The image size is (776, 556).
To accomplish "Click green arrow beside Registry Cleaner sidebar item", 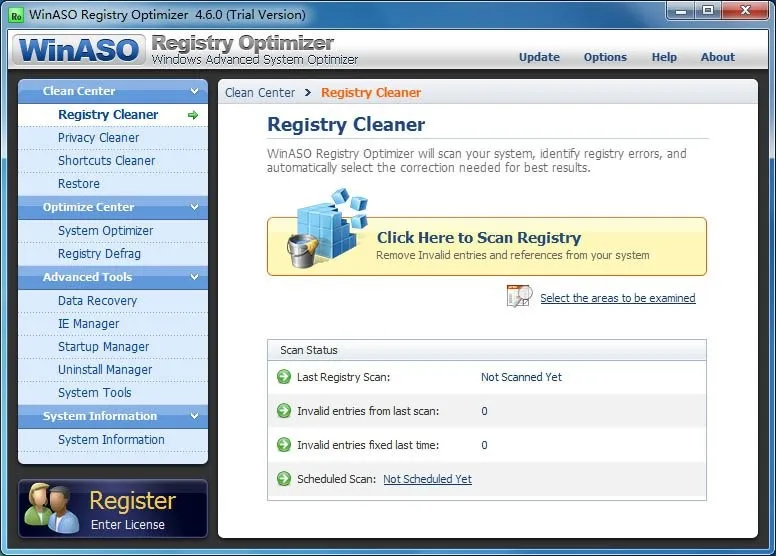I will point(193,115).
